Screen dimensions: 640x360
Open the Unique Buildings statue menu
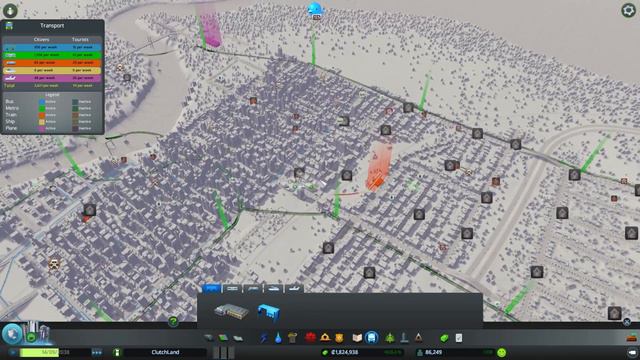coord(404,338)
